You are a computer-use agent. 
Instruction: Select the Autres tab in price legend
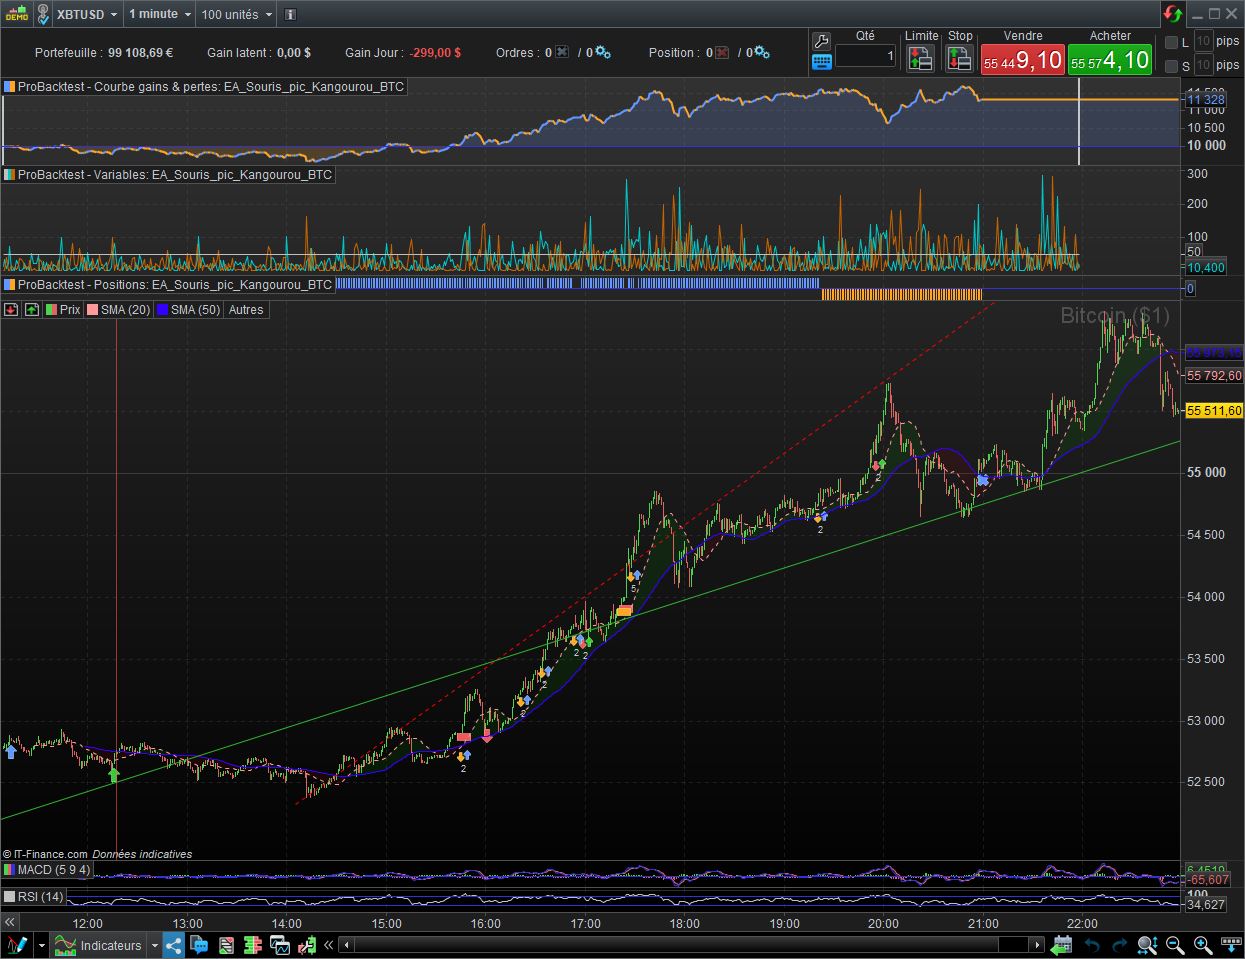click(x=246, y=310)
